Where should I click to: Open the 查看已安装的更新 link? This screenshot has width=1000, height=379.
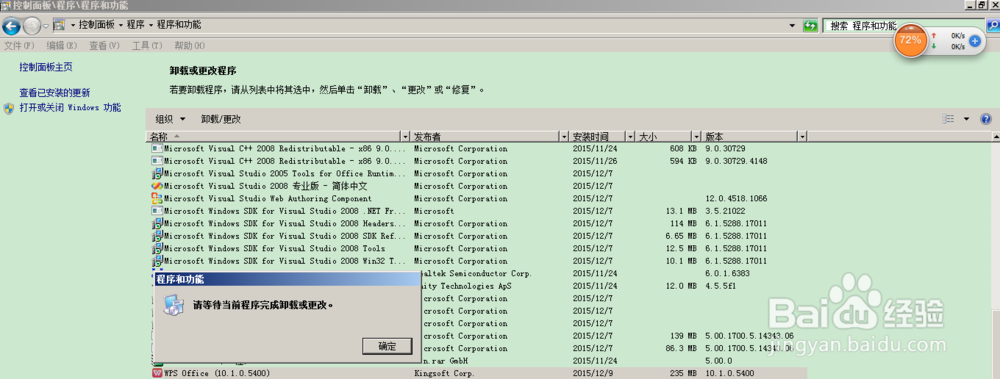coord(55,93)
